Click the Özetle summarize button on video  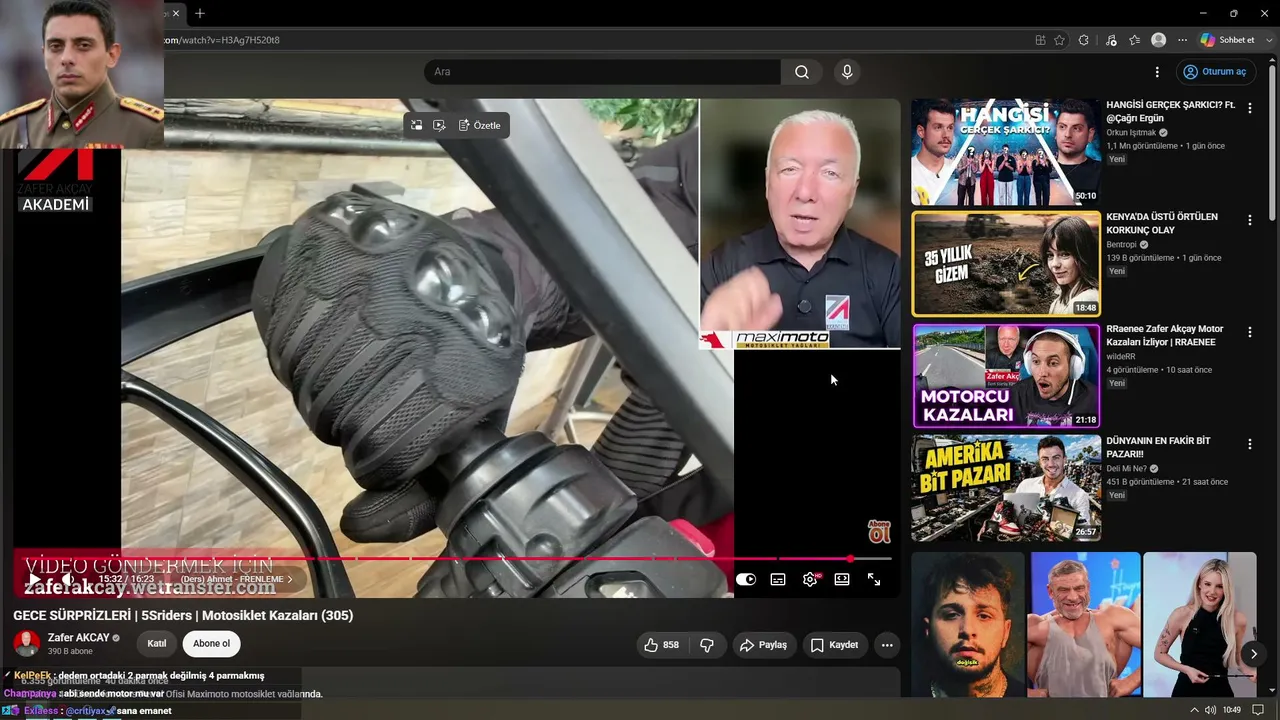pyautogui.click(x=480, y=125)
